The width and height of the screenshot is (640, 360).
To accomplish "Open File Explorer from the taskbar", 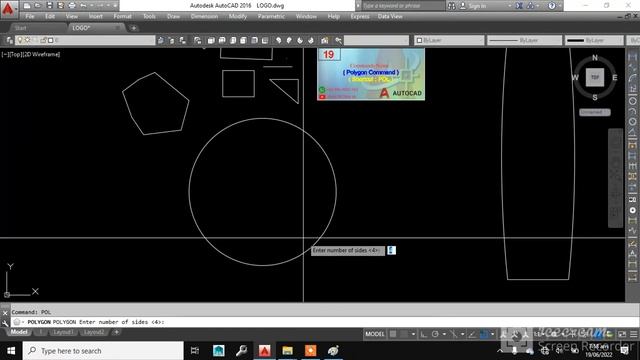I will coord(287,351).
